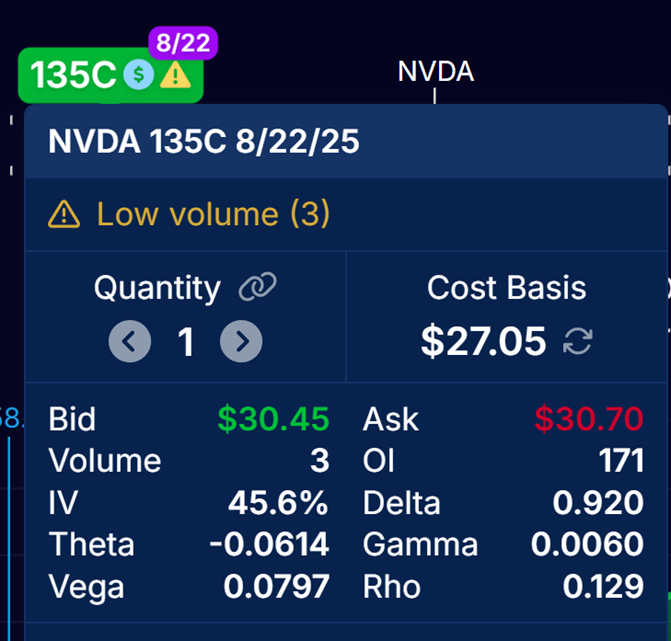671x641 pixels.
Task: Click the NVDA 135C 8/22/25 title header
Action: pos(203,142)
